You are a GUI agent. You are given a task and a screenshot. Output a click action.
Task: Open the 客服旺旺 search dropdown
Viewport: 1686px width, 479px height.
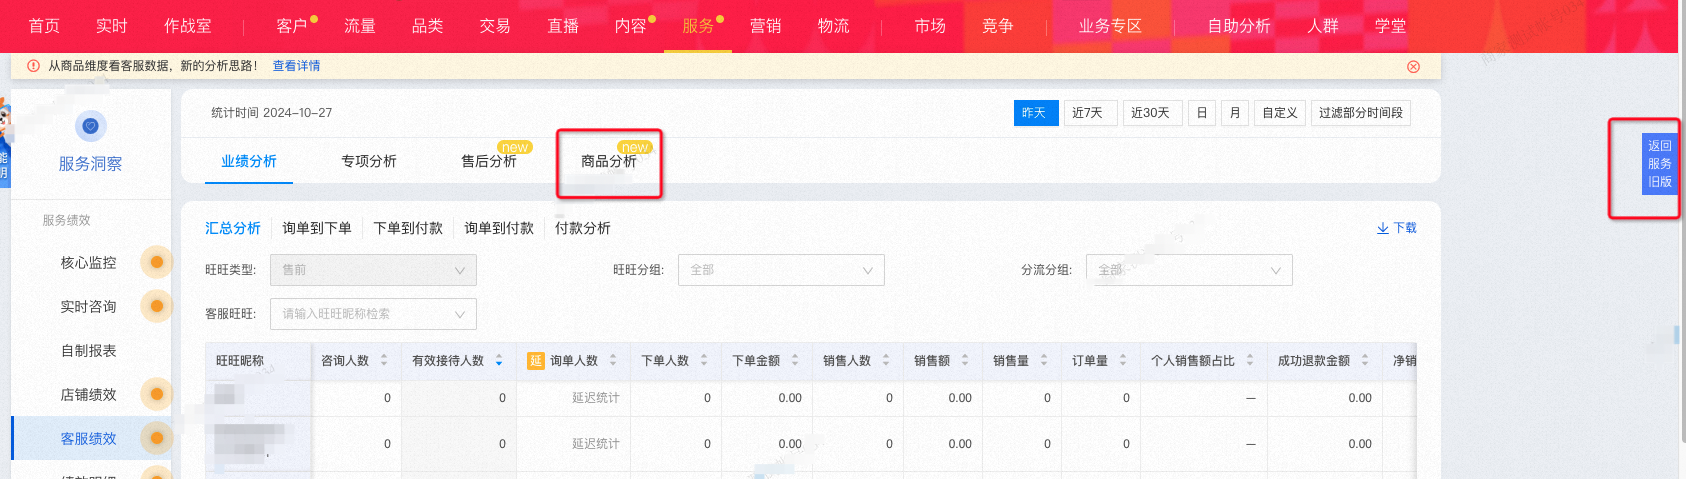click(373, 314)
